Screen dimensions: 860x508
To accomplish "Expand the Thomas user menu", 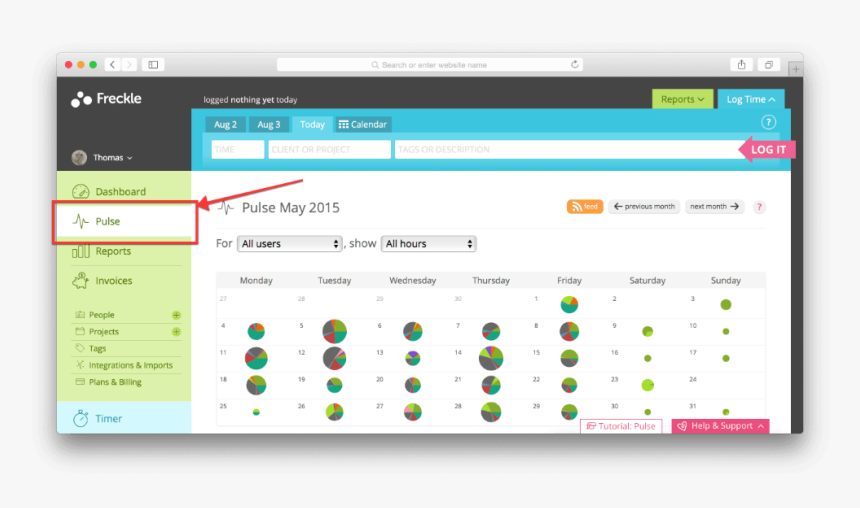I will pos(103,157).
